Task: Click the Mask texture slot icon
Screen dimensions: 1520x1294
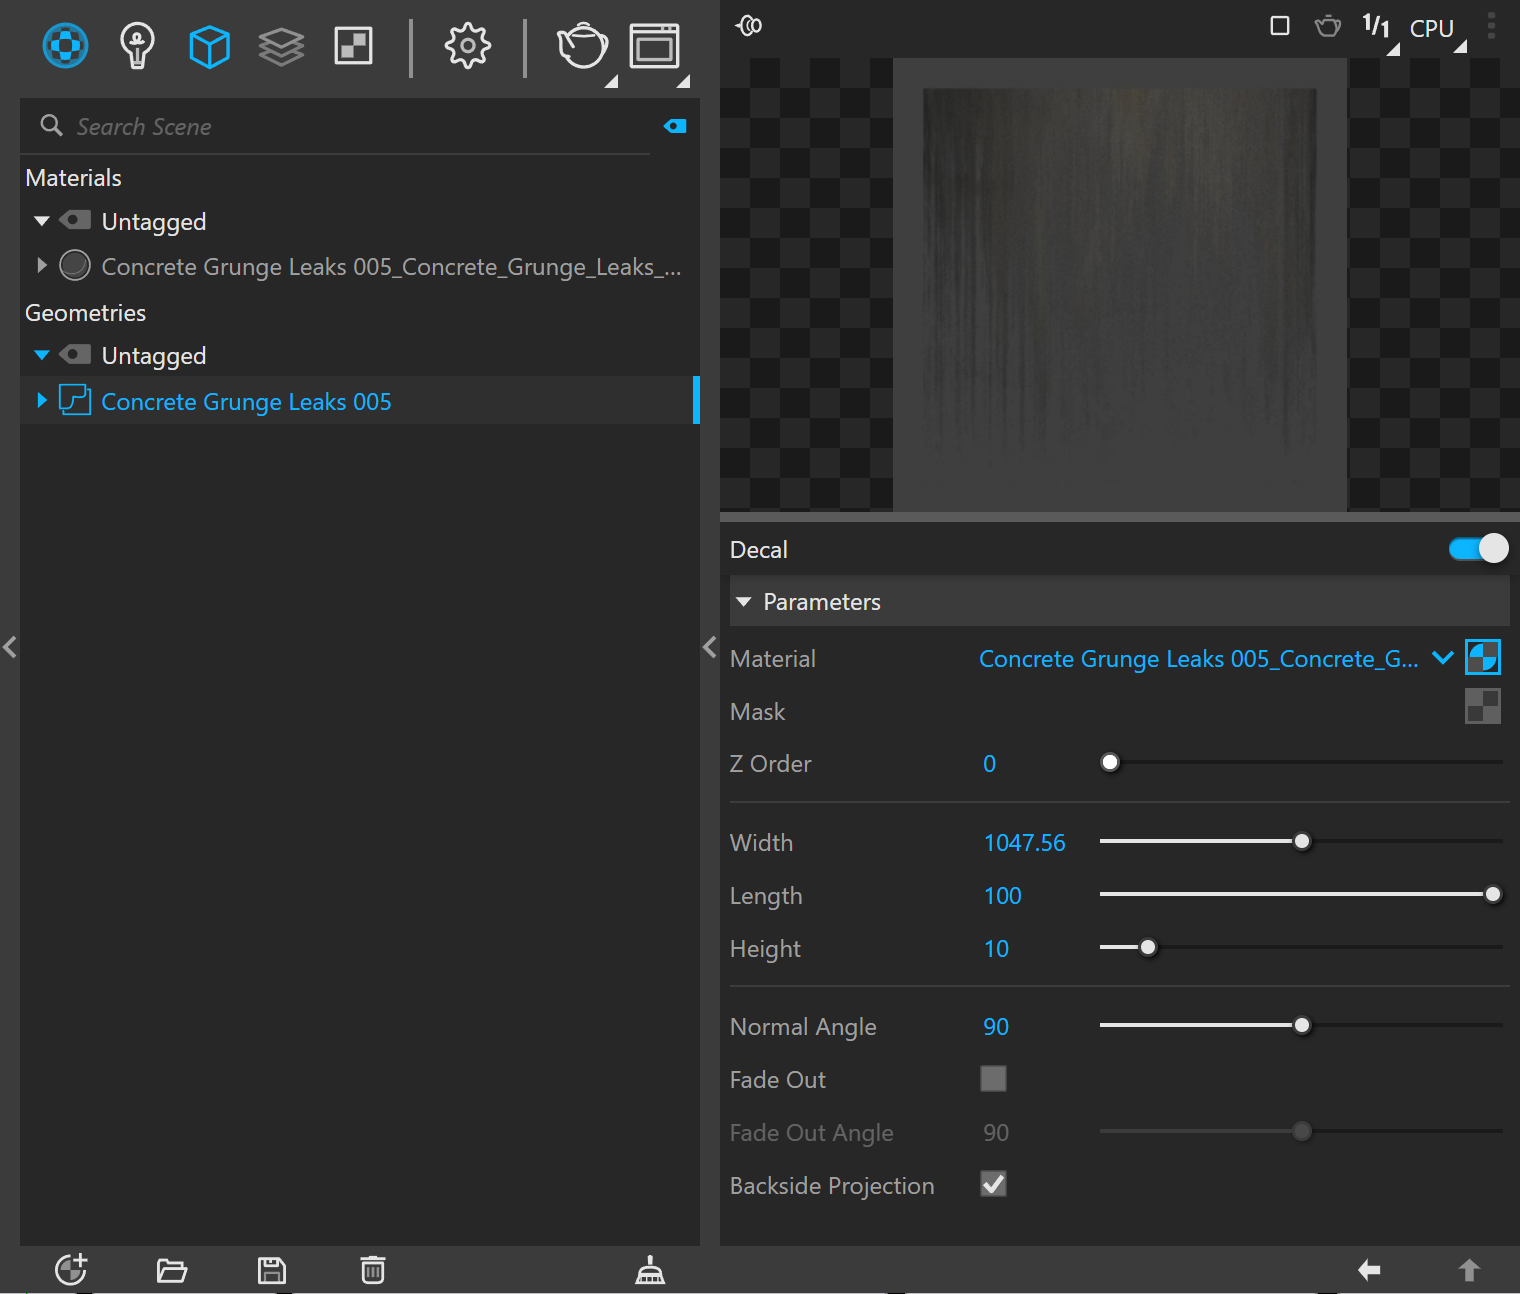Action: click(1483, 706)
